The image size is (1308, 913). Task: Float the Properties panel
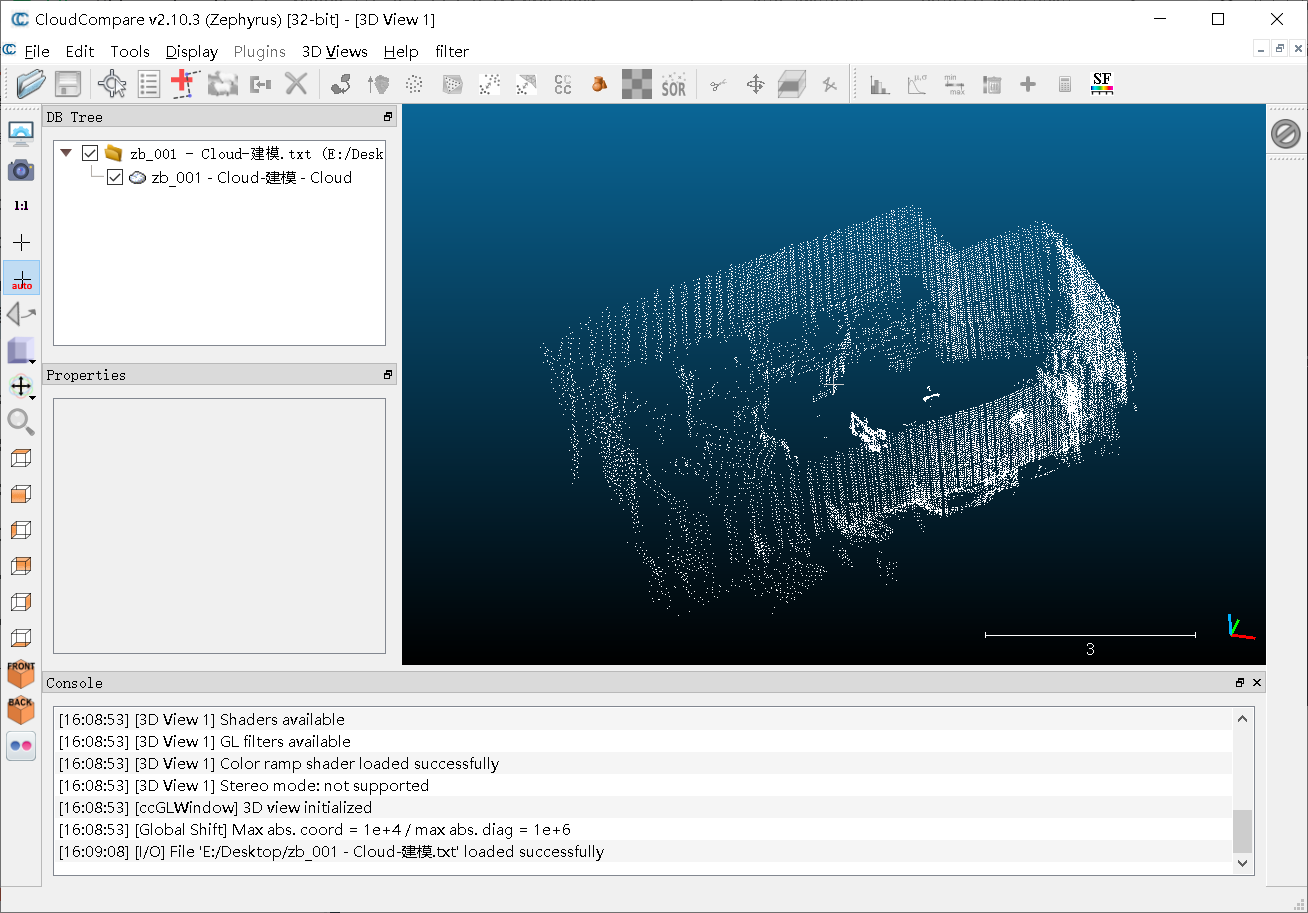pyautogui.click(x=388, y=375)
